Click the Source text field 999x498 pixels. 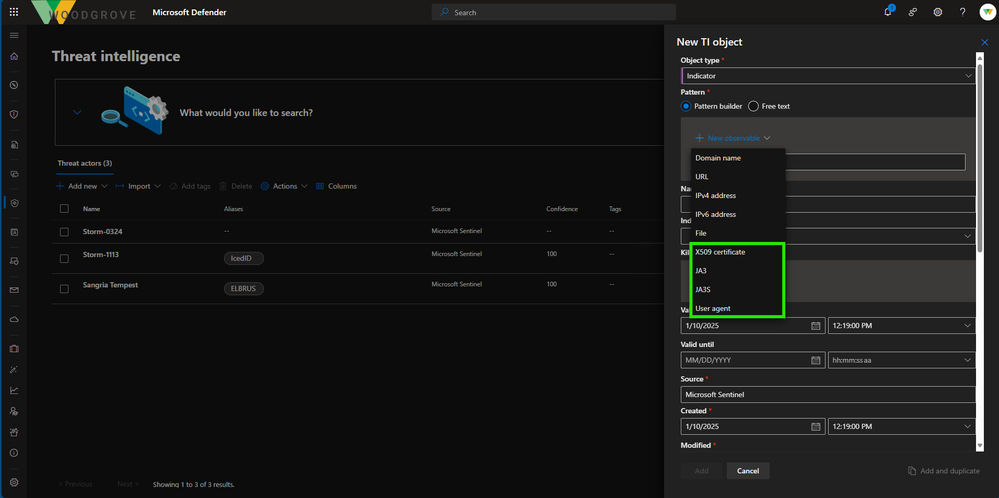pos(828,394)
